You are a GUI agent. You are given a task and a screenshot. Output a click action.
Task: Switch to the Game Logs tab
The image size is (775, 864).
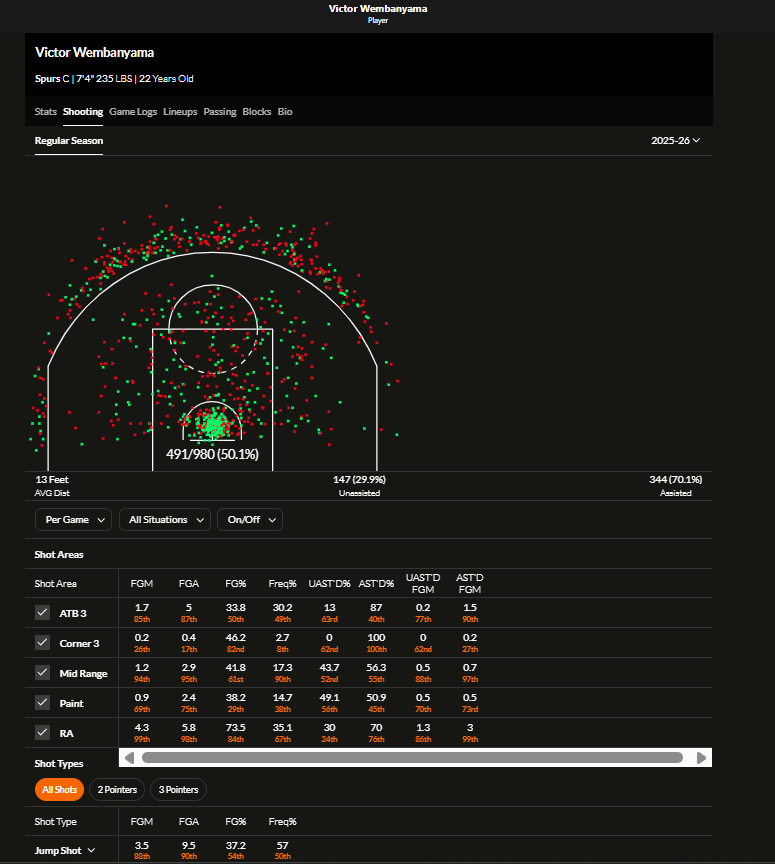coord(133,111)
